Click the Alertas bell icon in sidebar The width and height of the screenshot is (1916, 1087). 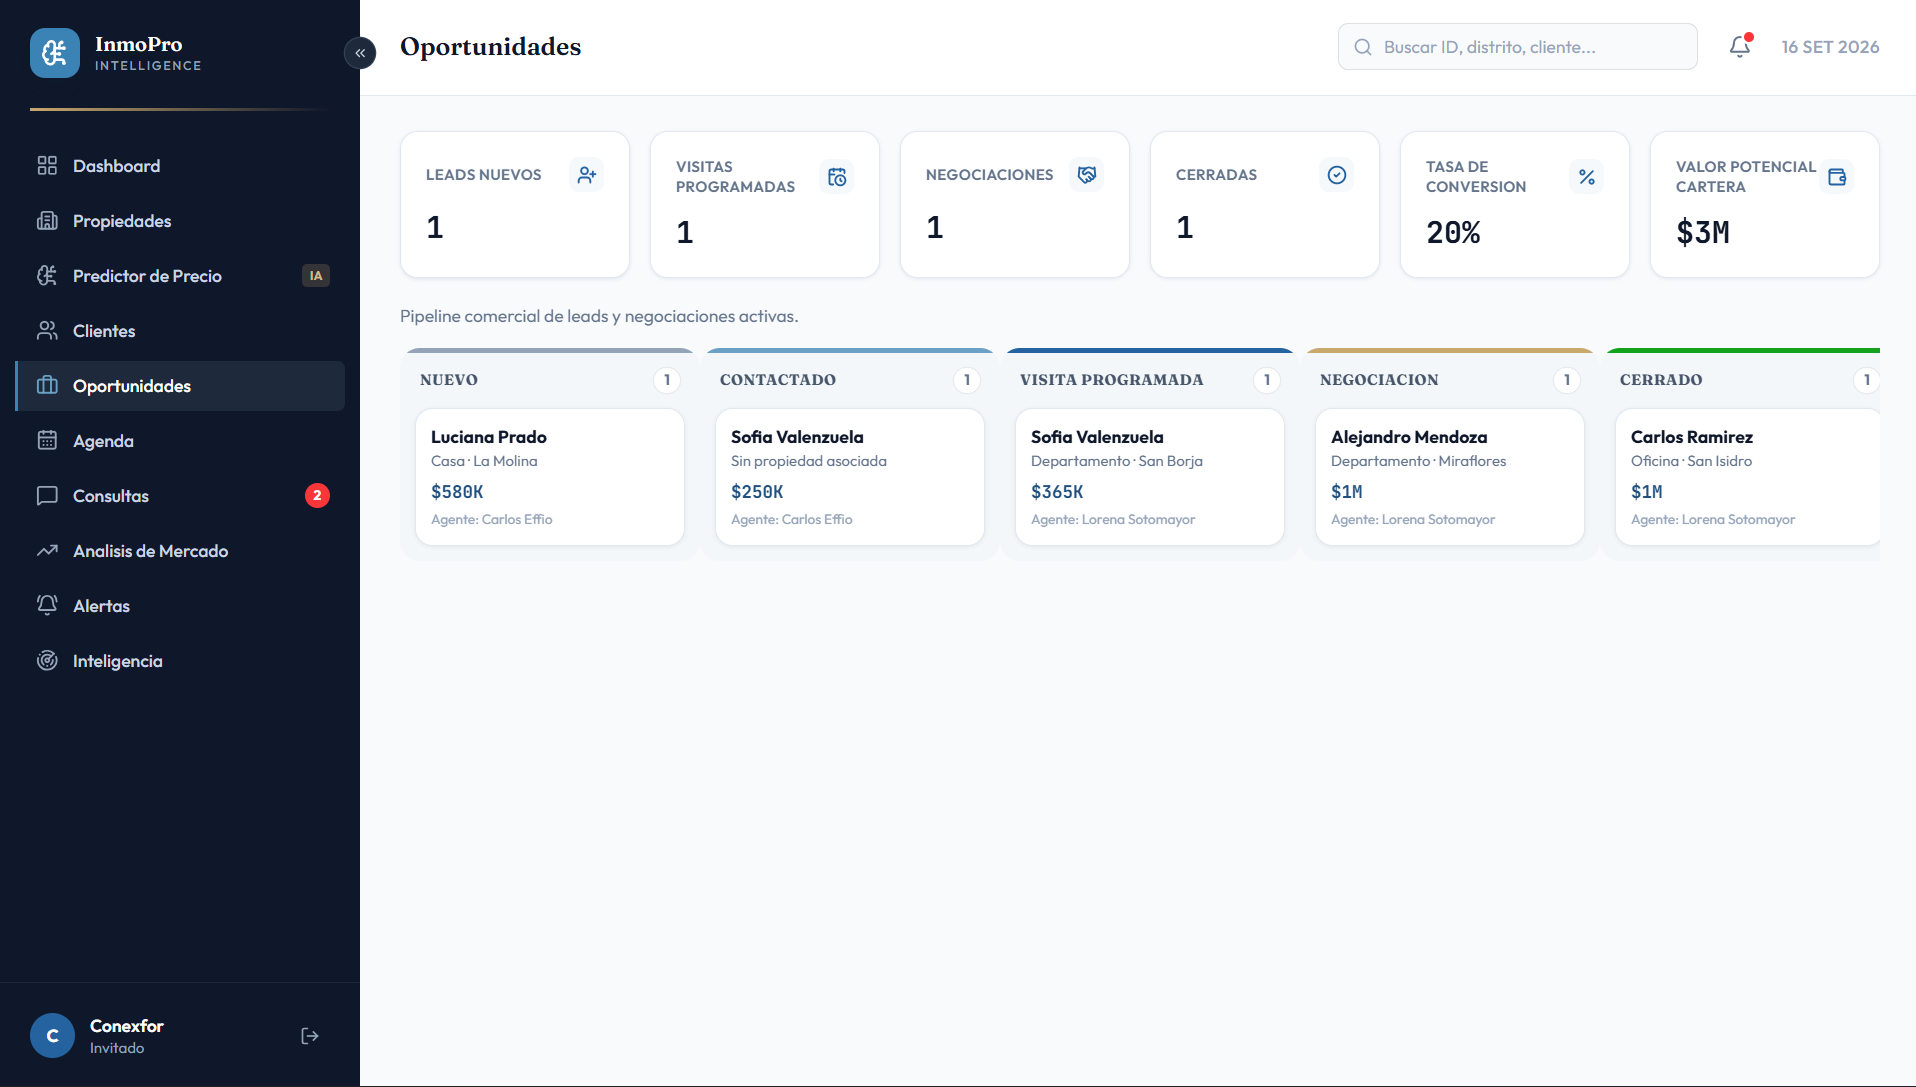pos(47,605)
